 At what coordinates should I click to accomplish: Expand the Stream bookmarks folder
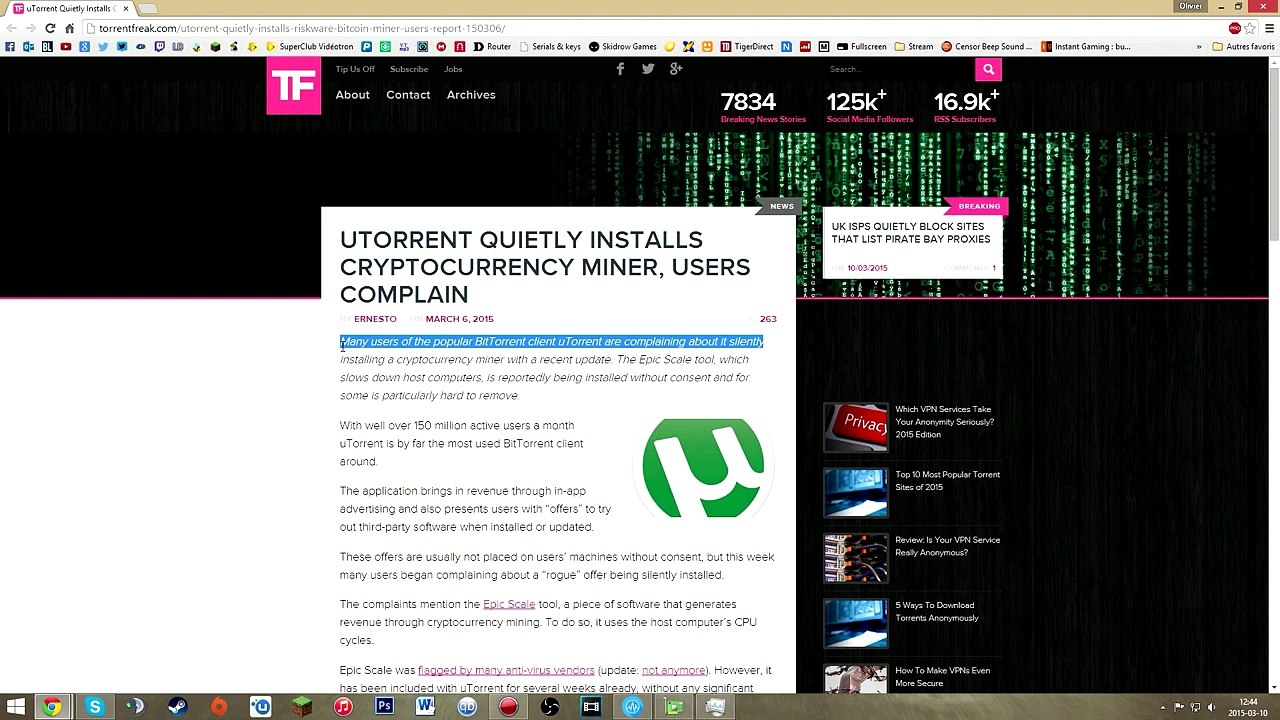pyautogui.click(x=914, y=46)
